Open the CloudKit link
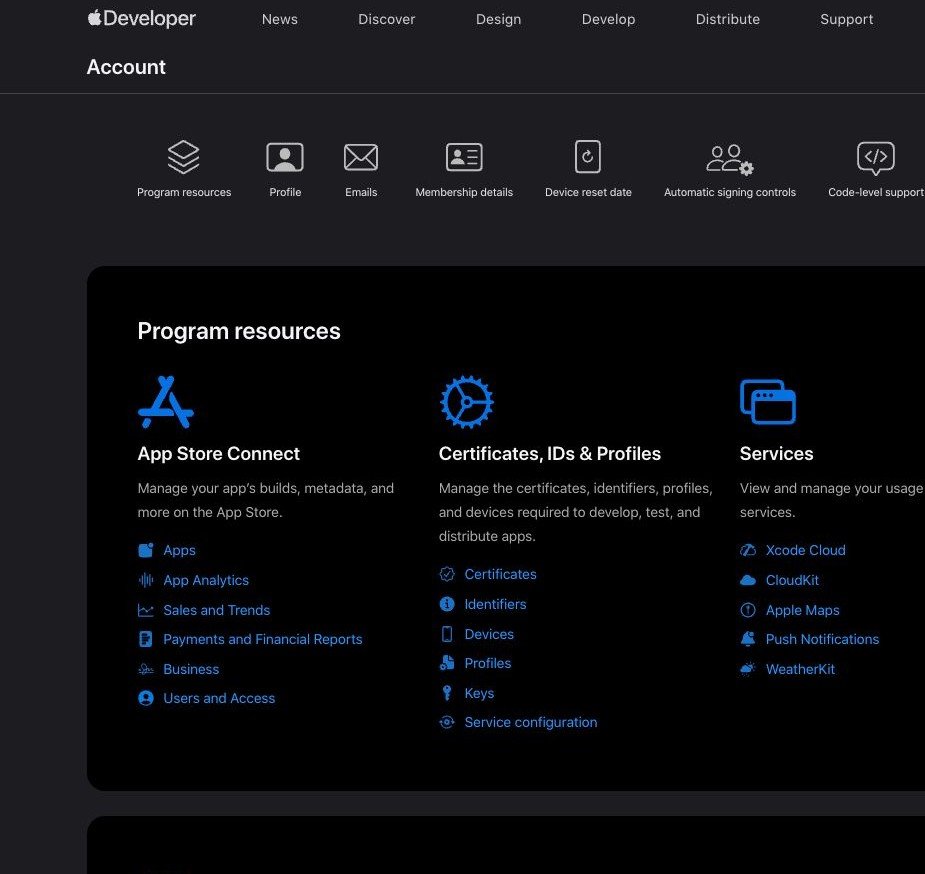925x874 pixels. pyautogui.click(x=792, y=580)
